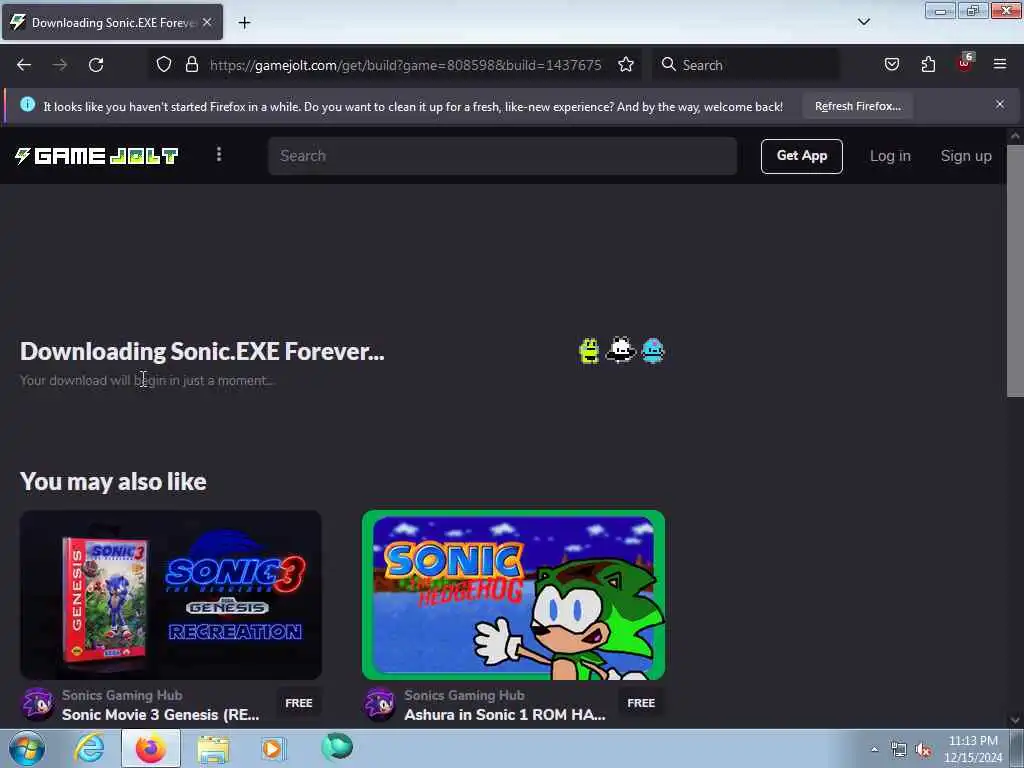Open the Sign up link

(x=966, y=156)
